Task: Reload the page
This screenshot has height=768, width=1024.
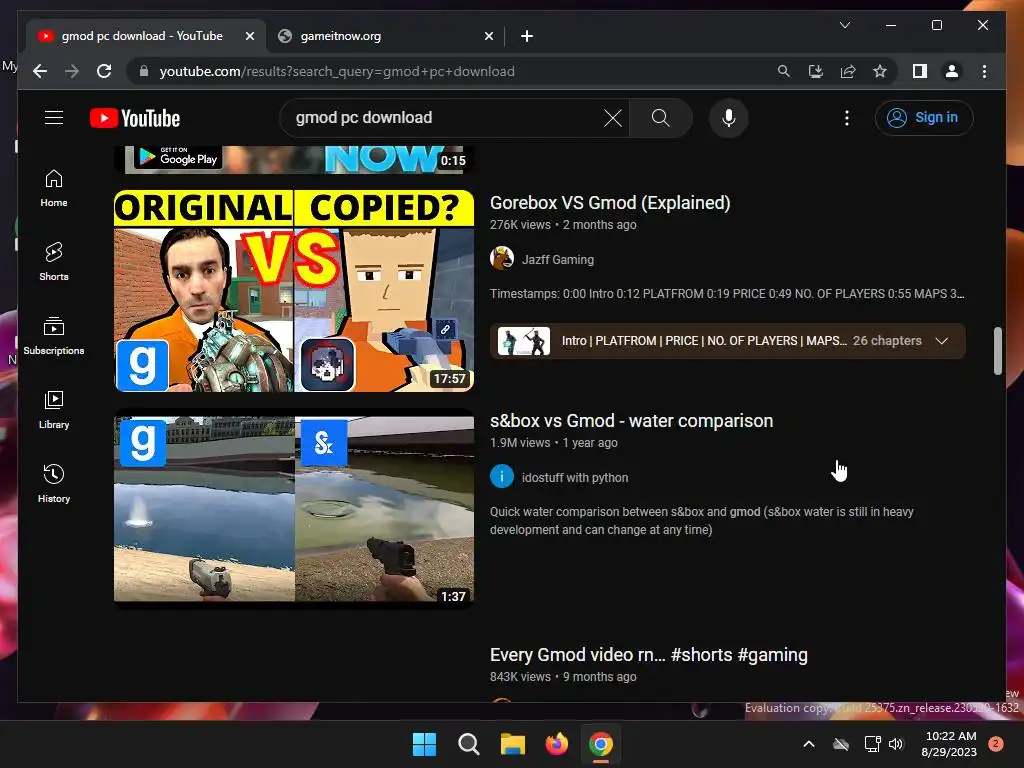Action: tap(104, 71)
